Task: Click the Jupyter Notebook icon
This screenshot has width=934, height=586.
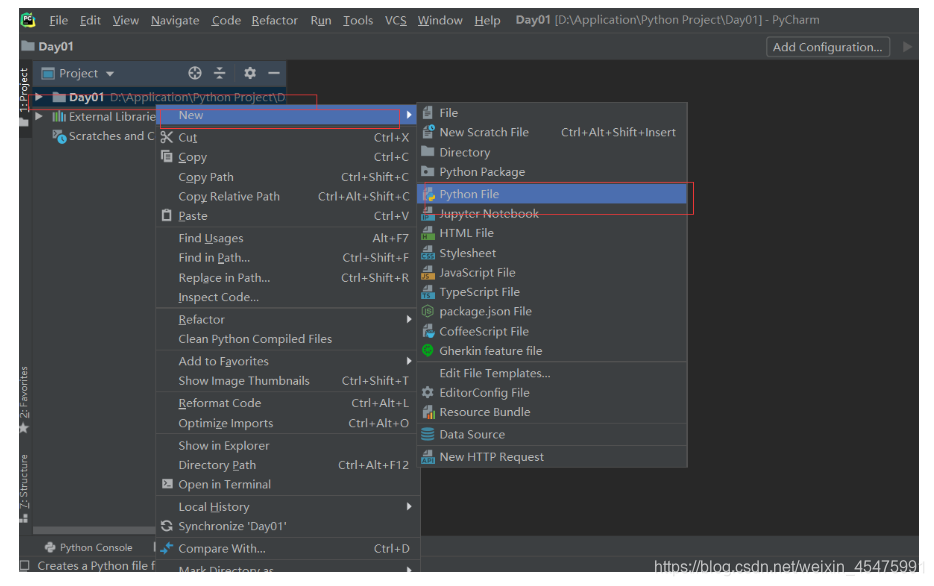Action: click(x=428, y=214)
